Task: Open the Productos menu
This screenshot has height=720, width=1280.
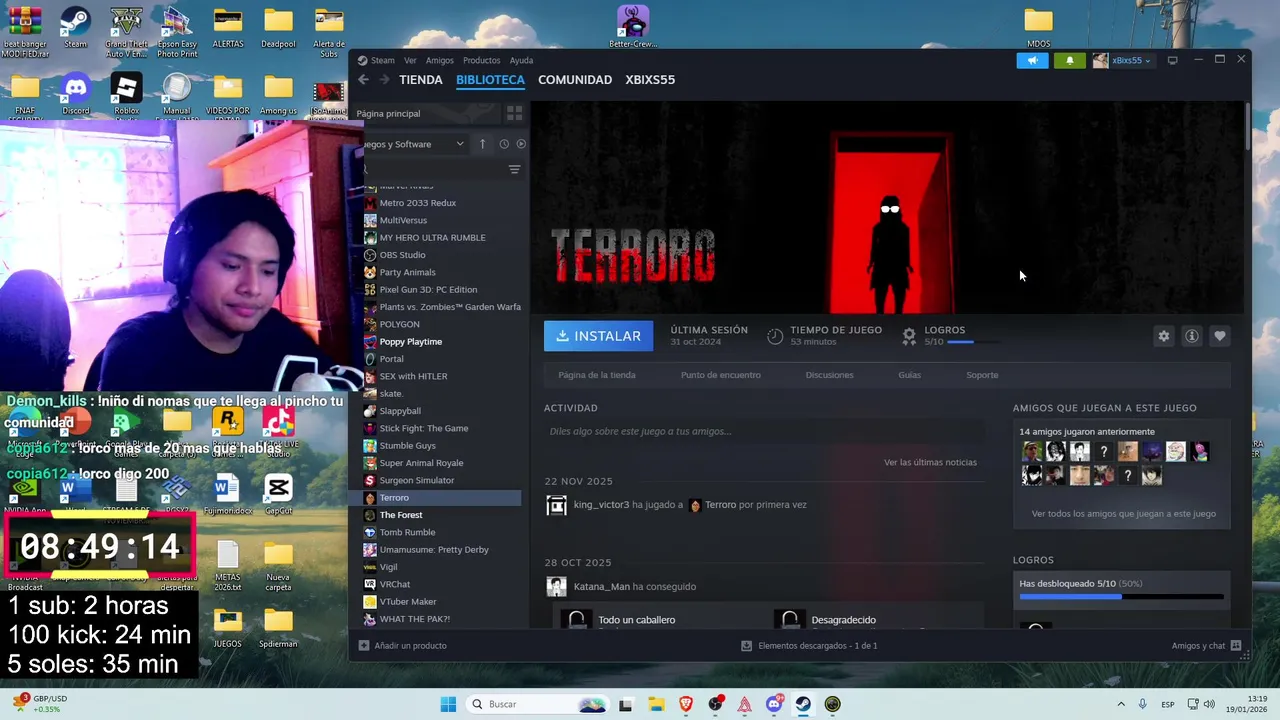Action: pos(481,60)
